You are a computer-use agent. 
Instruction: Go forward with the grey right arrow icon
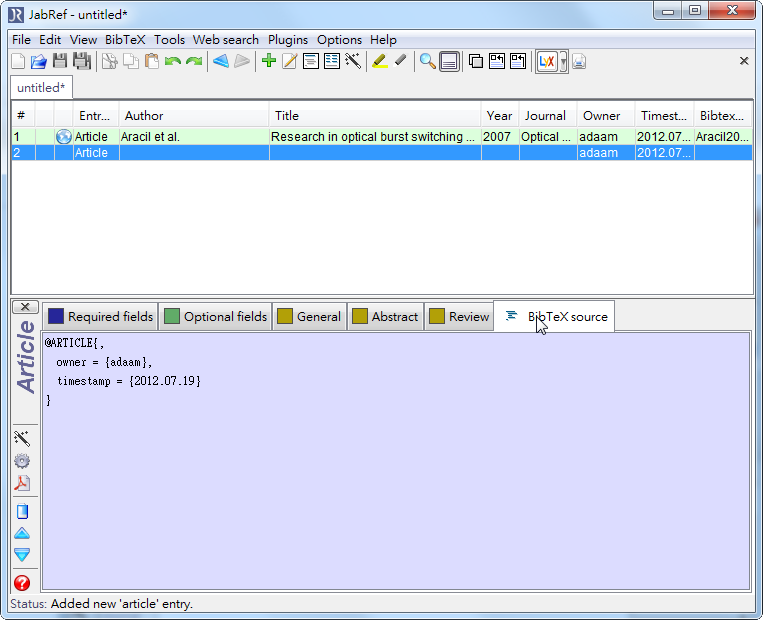coord(242,61)
